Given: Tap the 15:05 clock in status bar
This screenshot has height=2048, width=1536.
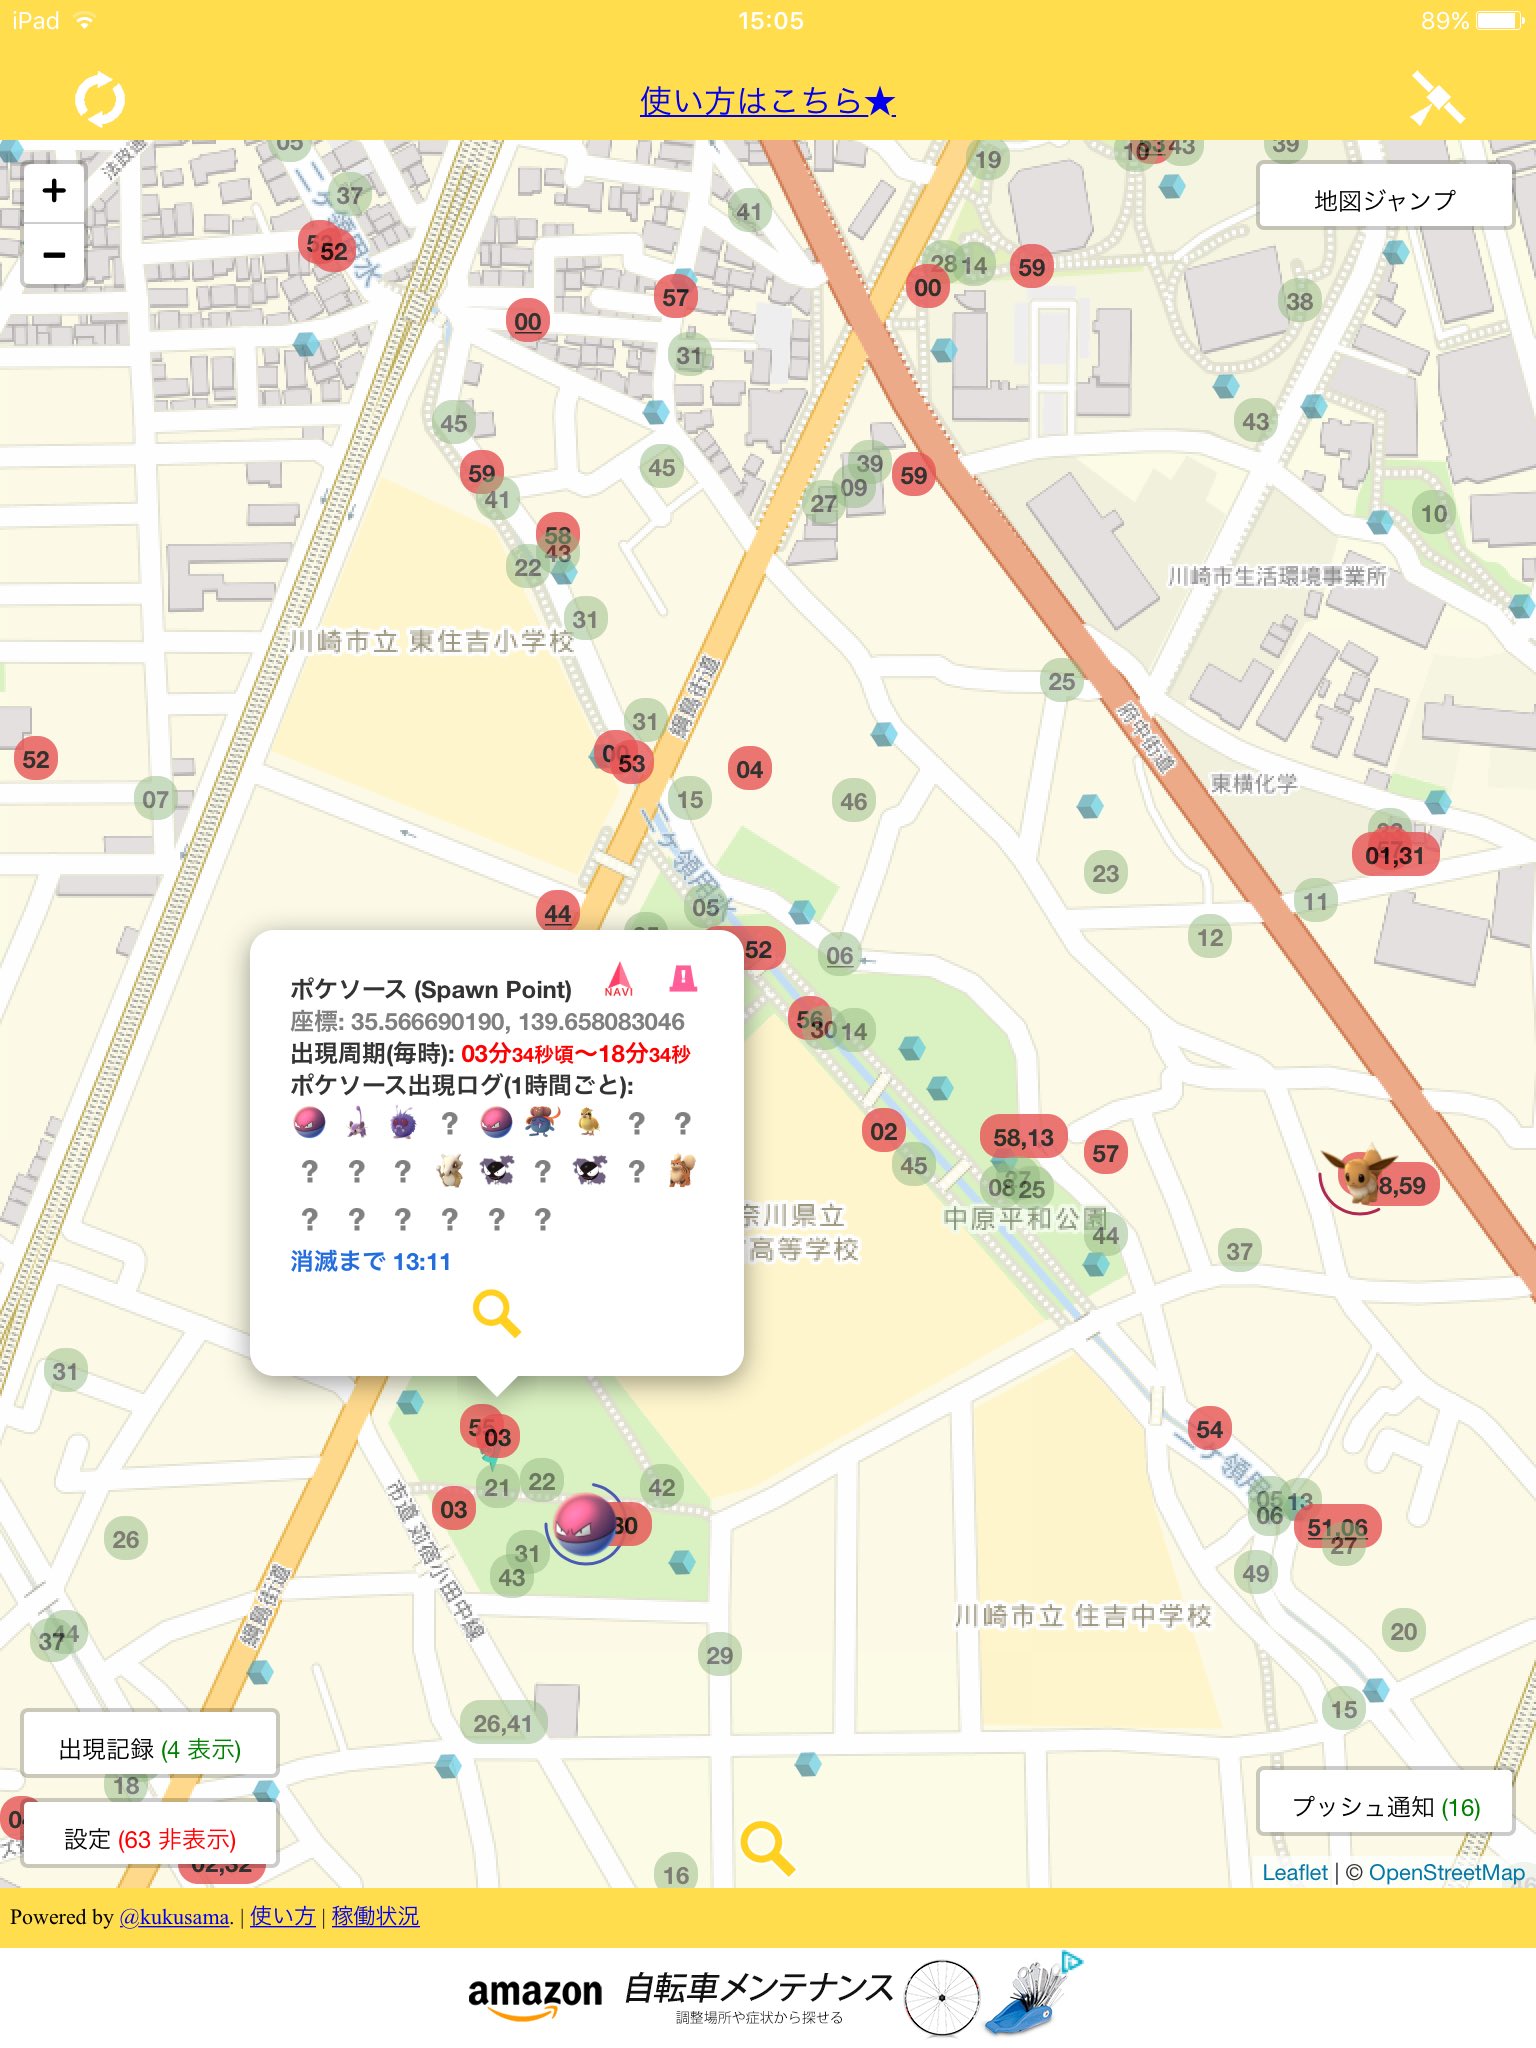Looking at the screenshot, I should coord(770,21).
